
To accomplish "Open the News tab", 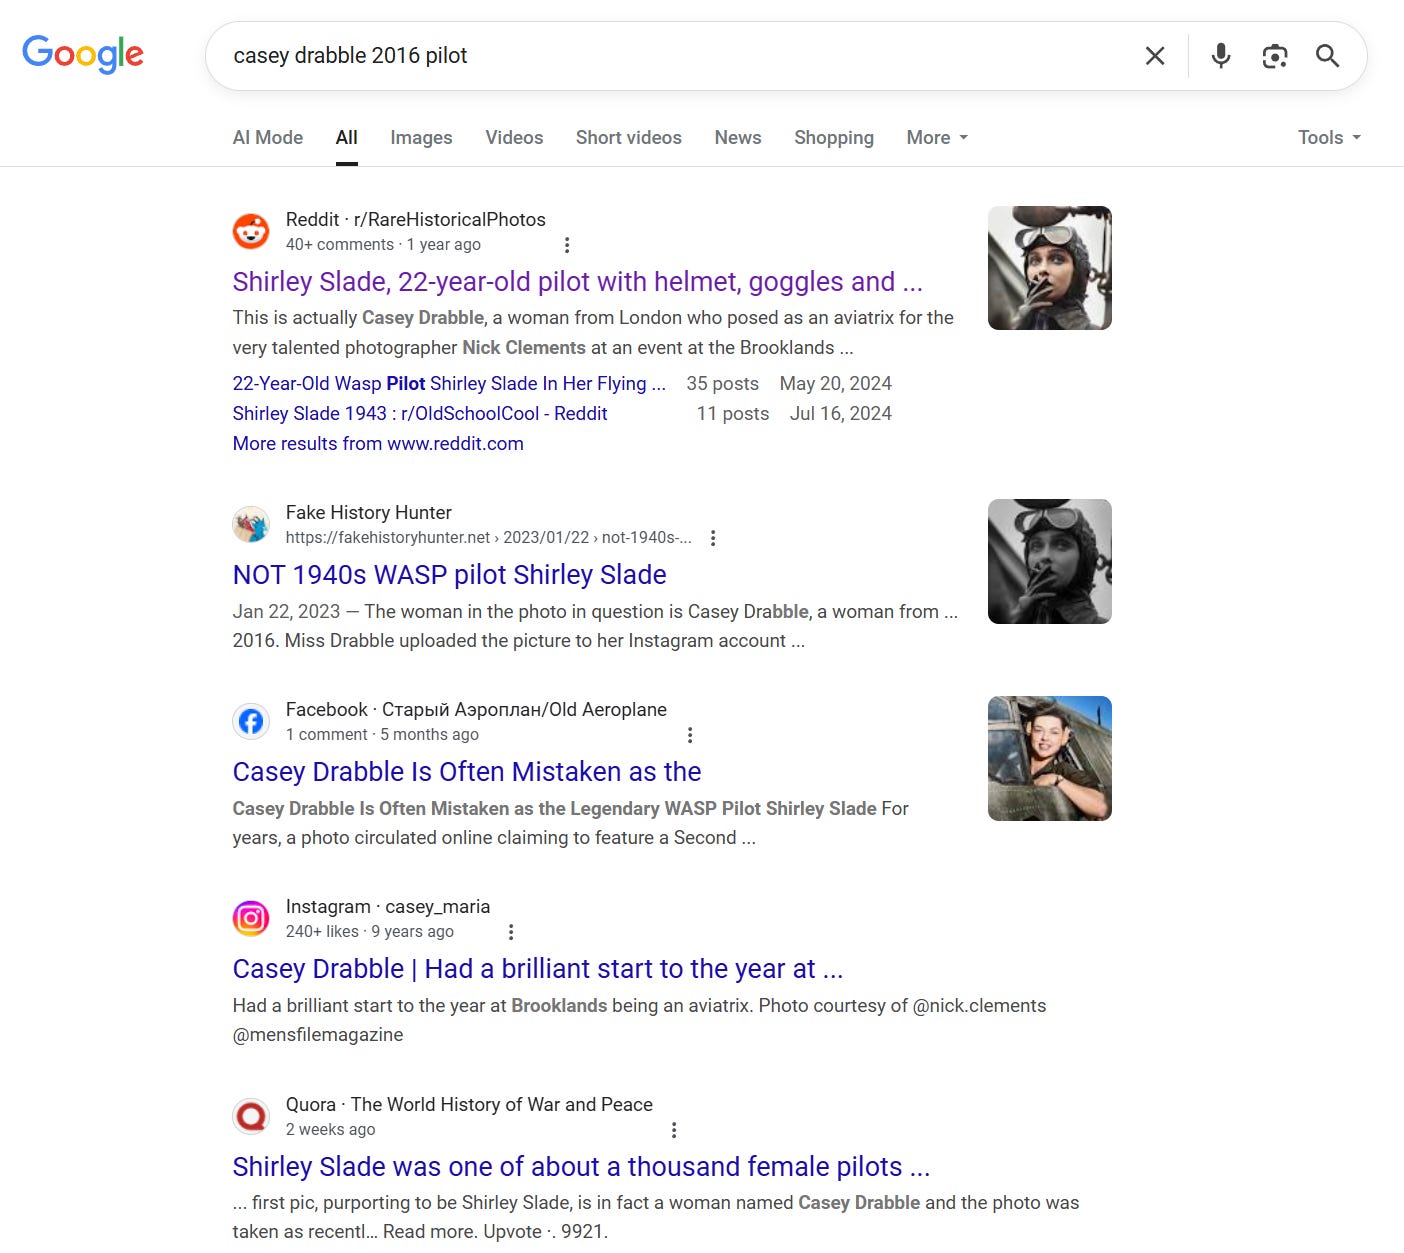I will click(738, 138).
